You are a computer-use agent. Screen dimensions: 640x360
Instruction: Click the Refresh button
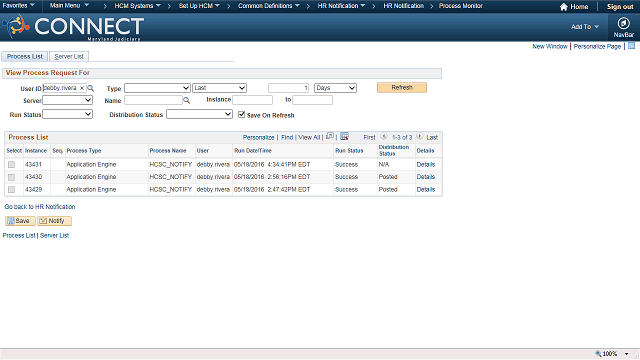402,87
